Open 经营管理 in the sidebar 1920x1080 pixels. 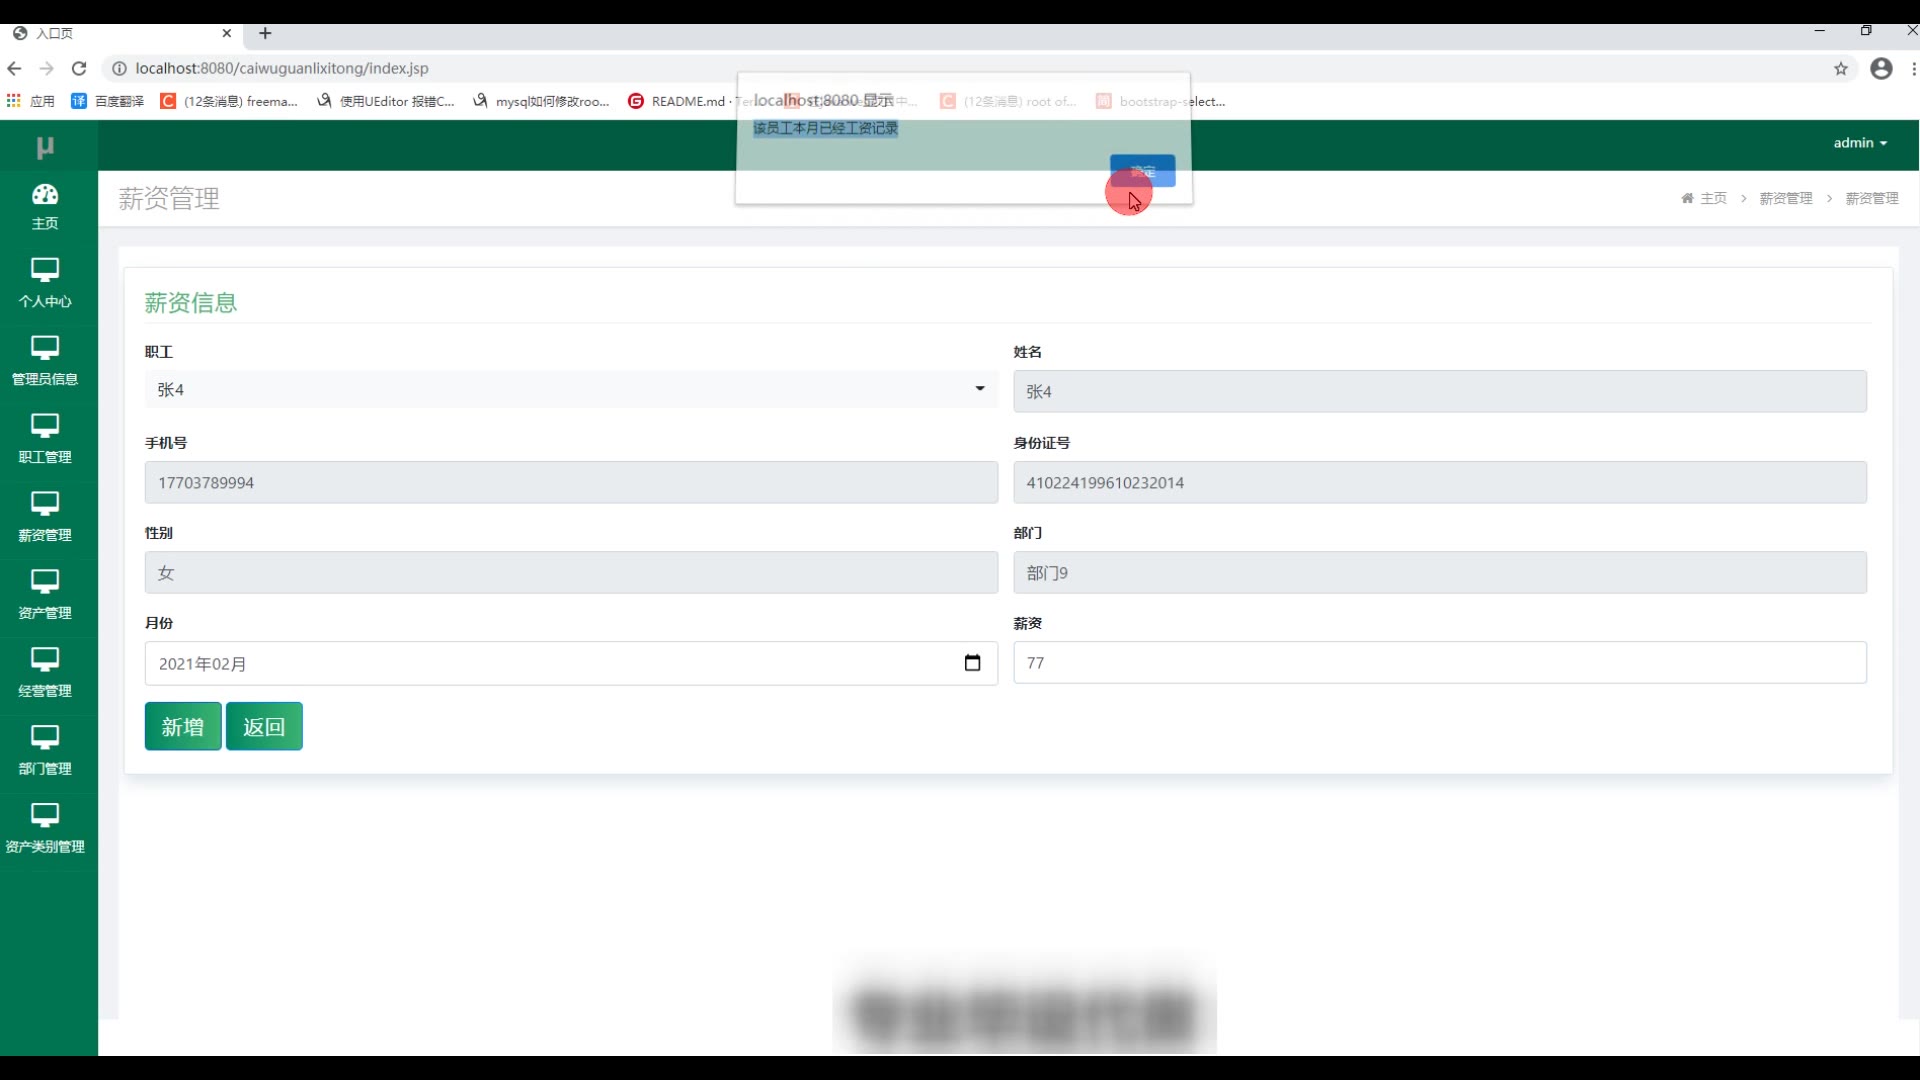45,674
